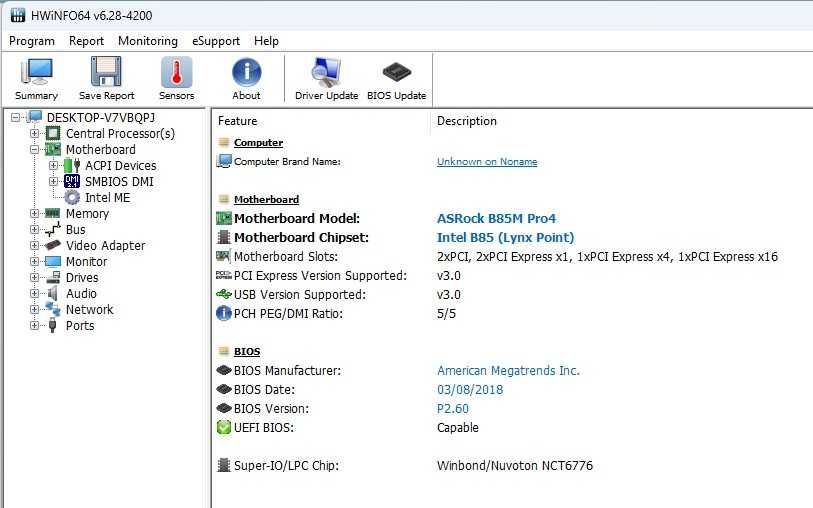Open the eSupport menu

[x=216, y=41]
